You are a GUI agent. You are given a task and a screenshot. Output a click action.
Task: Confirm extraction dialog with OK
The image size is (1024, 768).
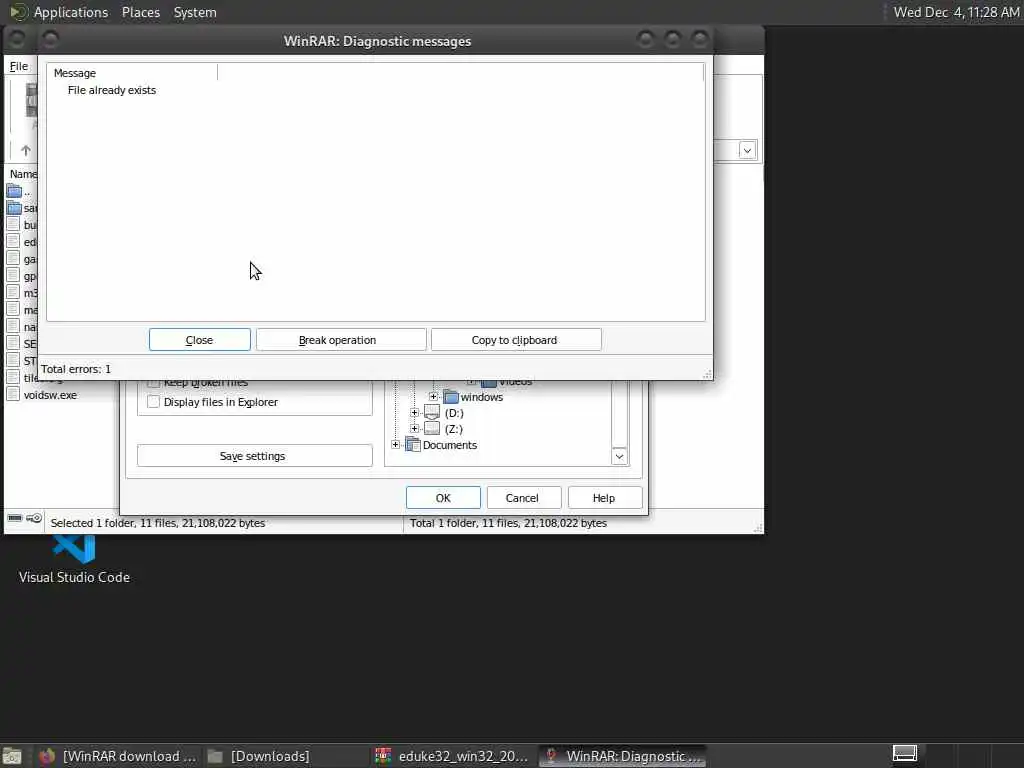(x=443, y=498)
